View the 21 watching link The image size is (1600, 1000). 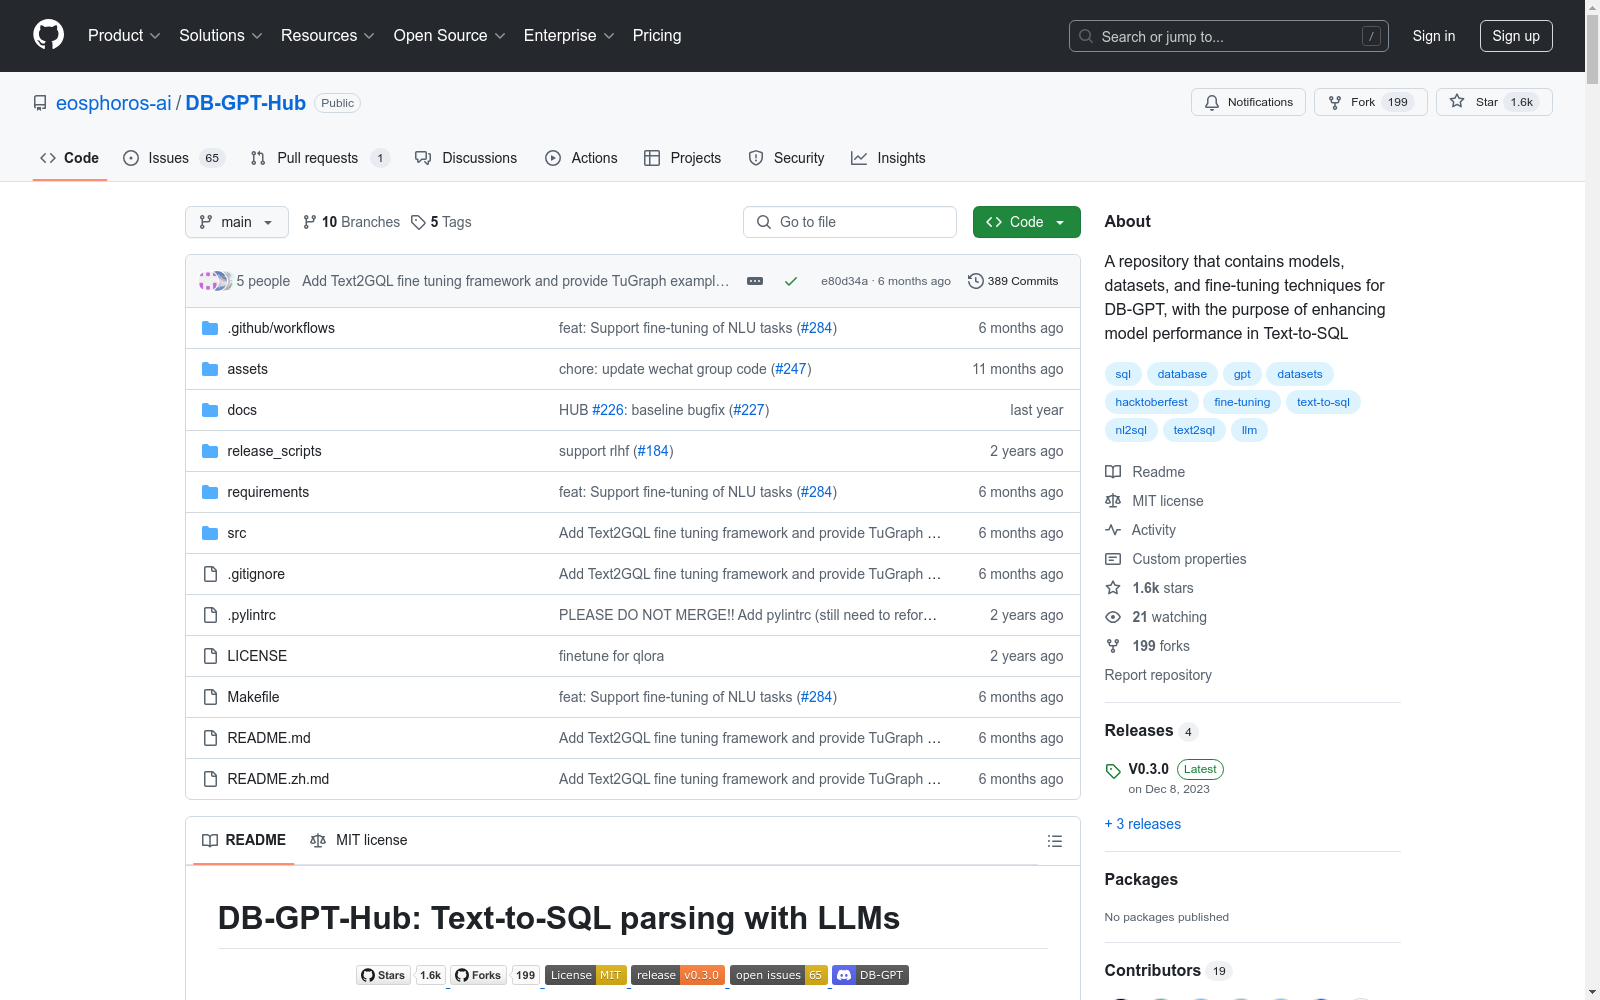coord(1156,617)
